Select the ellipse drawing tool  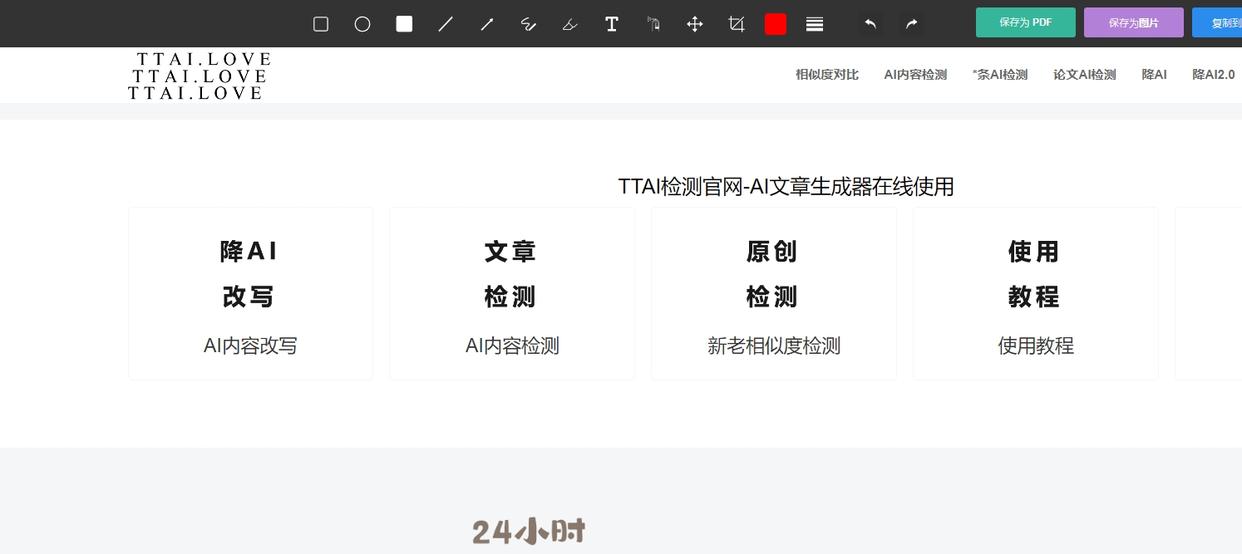[x=363, y=24]
